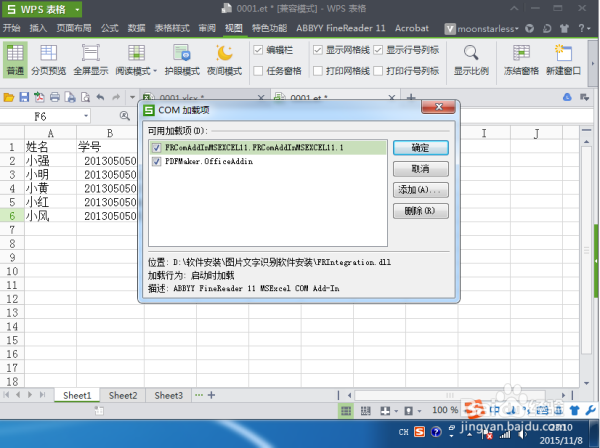Add a new document tab with plus

[x=411, y=98]
